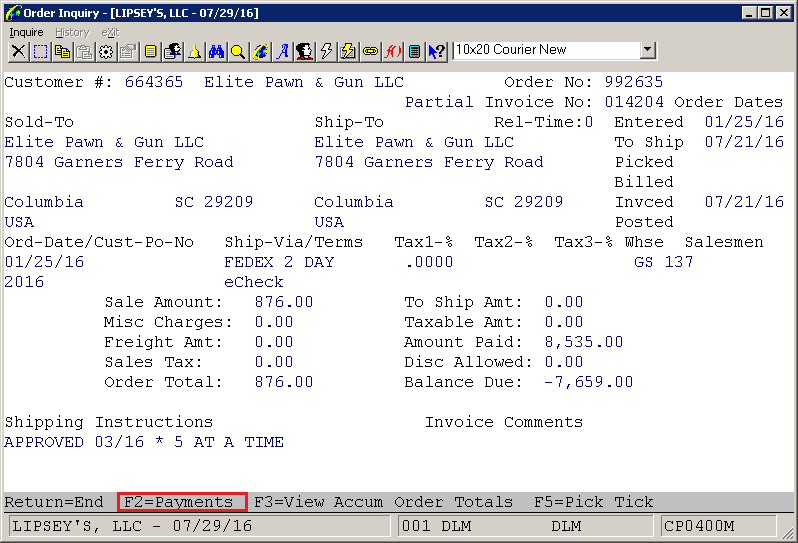Open the font dropdown arrow

(x=647, y=50)
